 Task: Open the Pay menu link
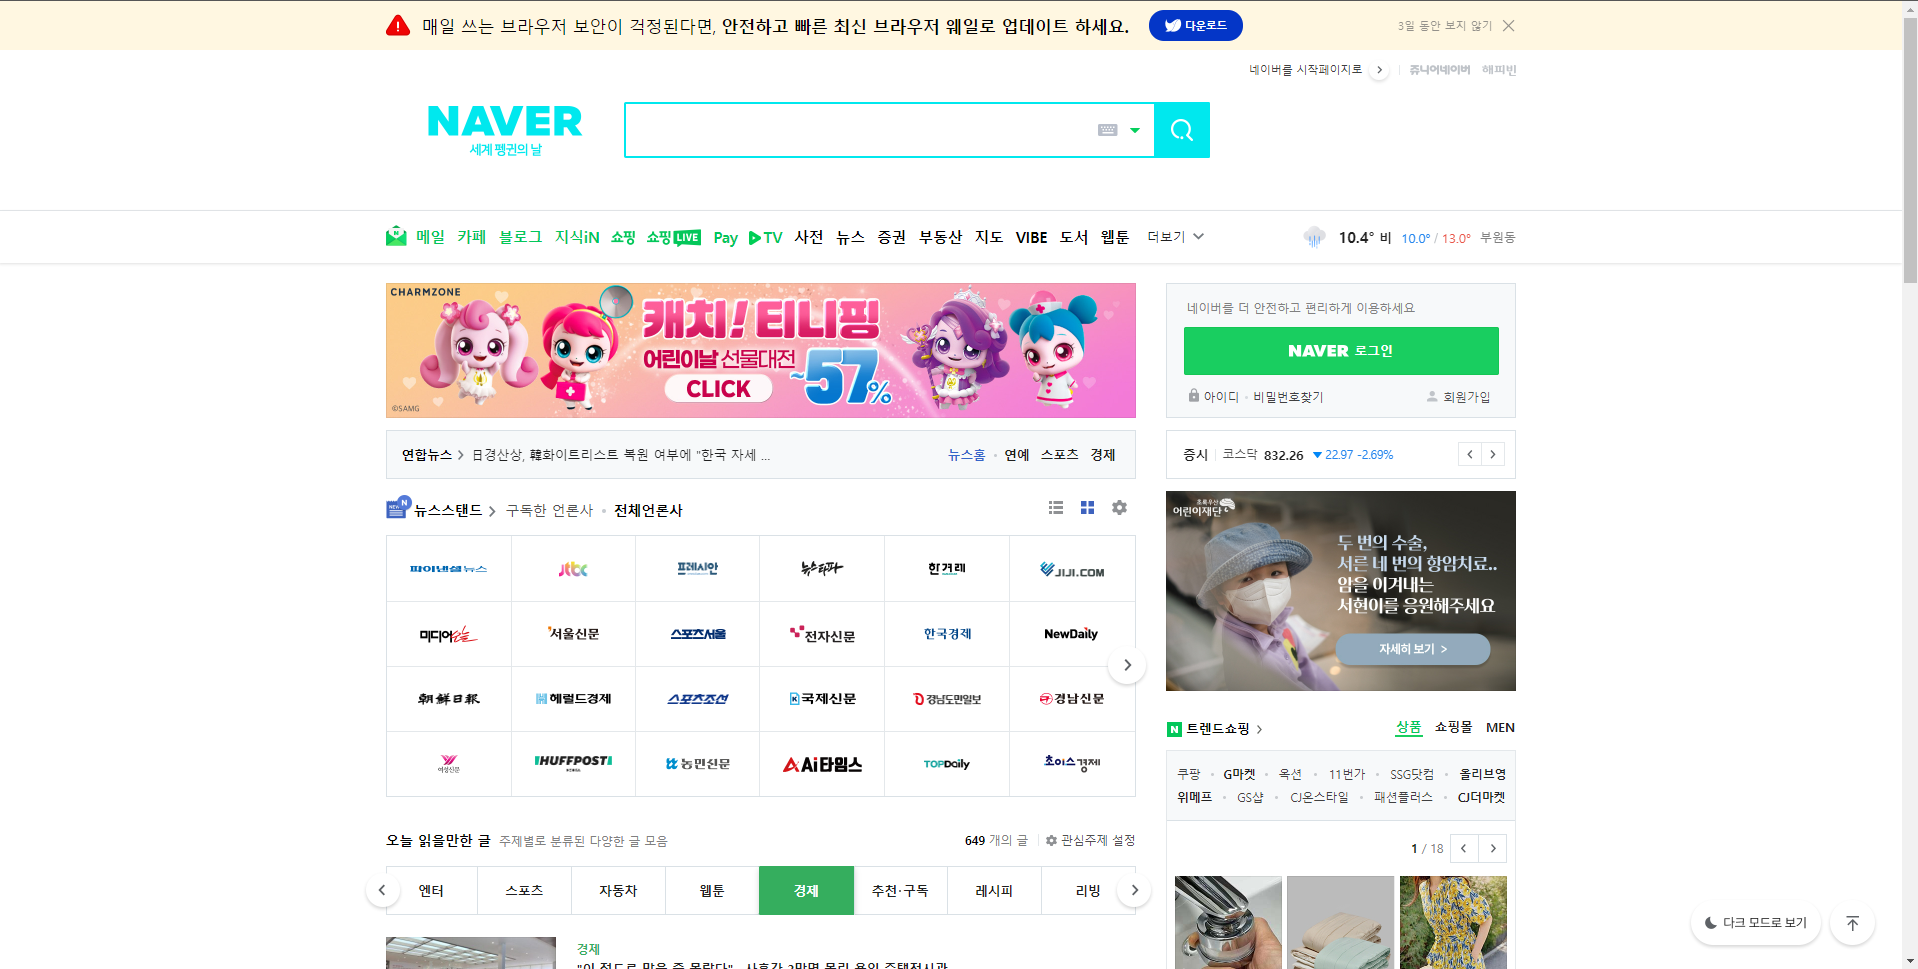725,238
